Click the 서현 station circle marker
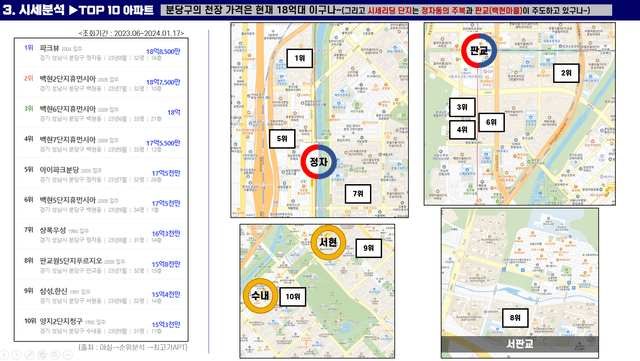Viewport: 640px width, 361px height. click(x=328, y=243)
